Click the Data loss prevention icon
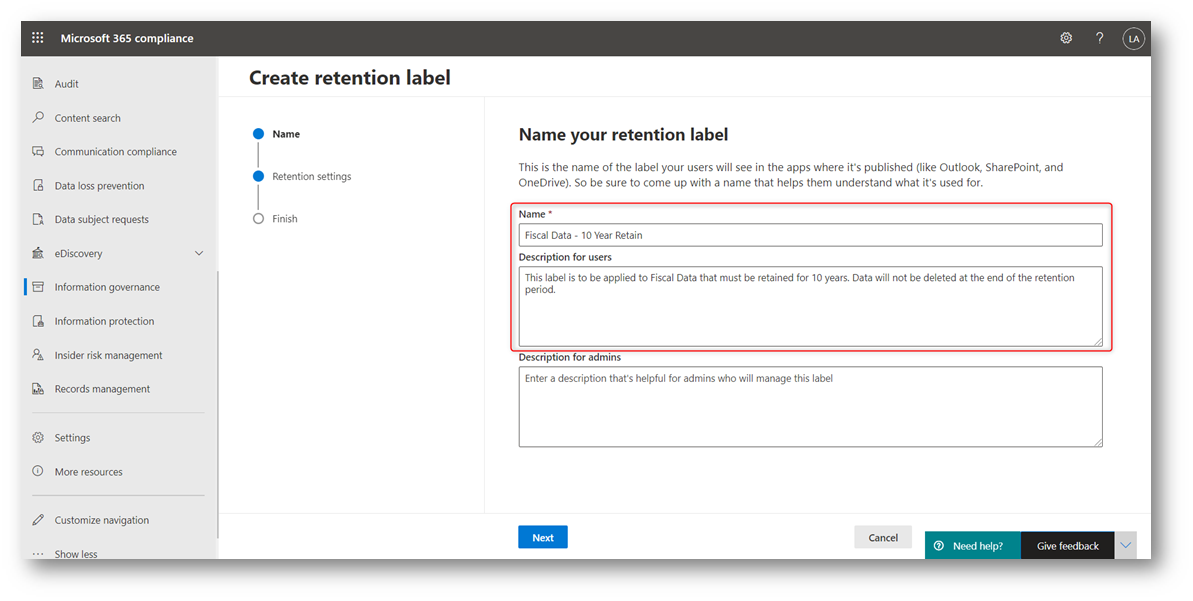 (x=38, y=186)
